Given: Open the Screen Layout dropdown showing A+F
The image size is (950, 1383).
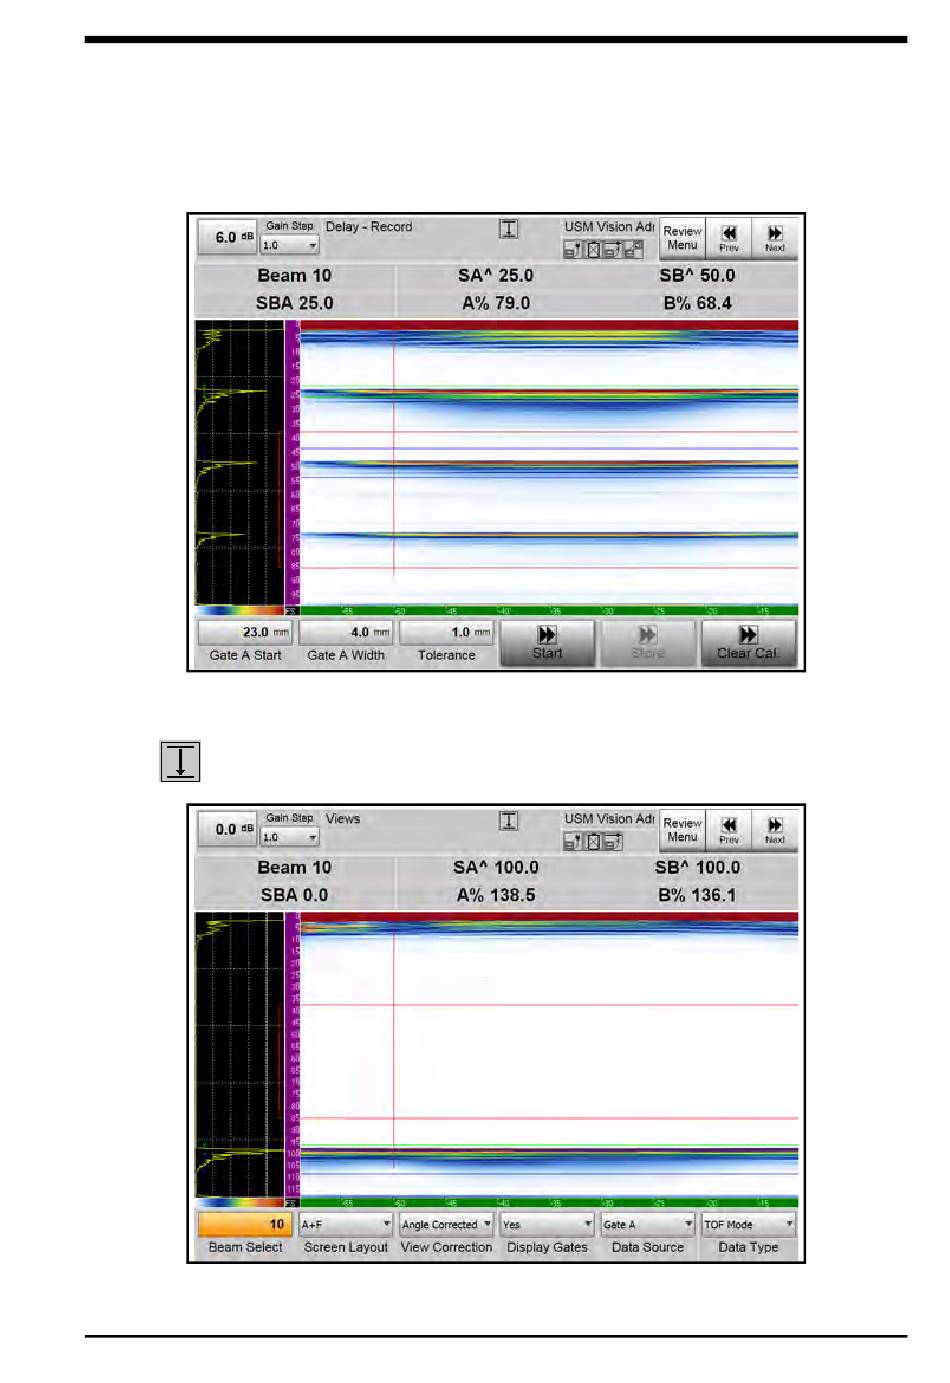Looking at the screenshot, I should [x=346, y=1224].
